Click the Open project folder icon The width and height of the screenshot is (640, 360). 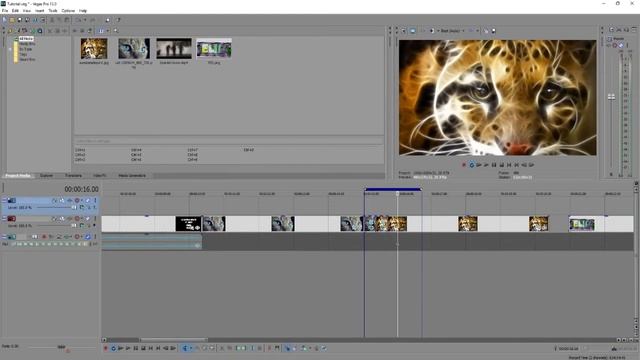pyautogui.click(x=12, y=20)
